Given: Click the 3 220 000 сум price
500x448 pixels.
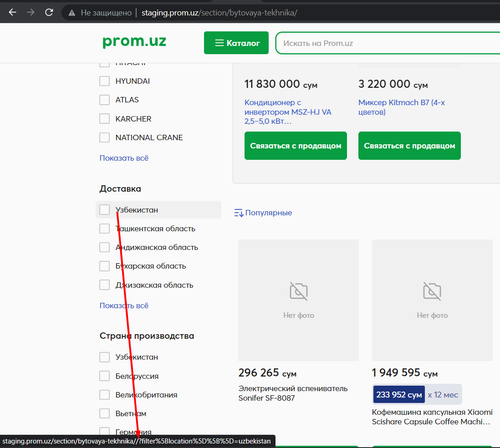Looking at the screenshot, I should point(393,84).
